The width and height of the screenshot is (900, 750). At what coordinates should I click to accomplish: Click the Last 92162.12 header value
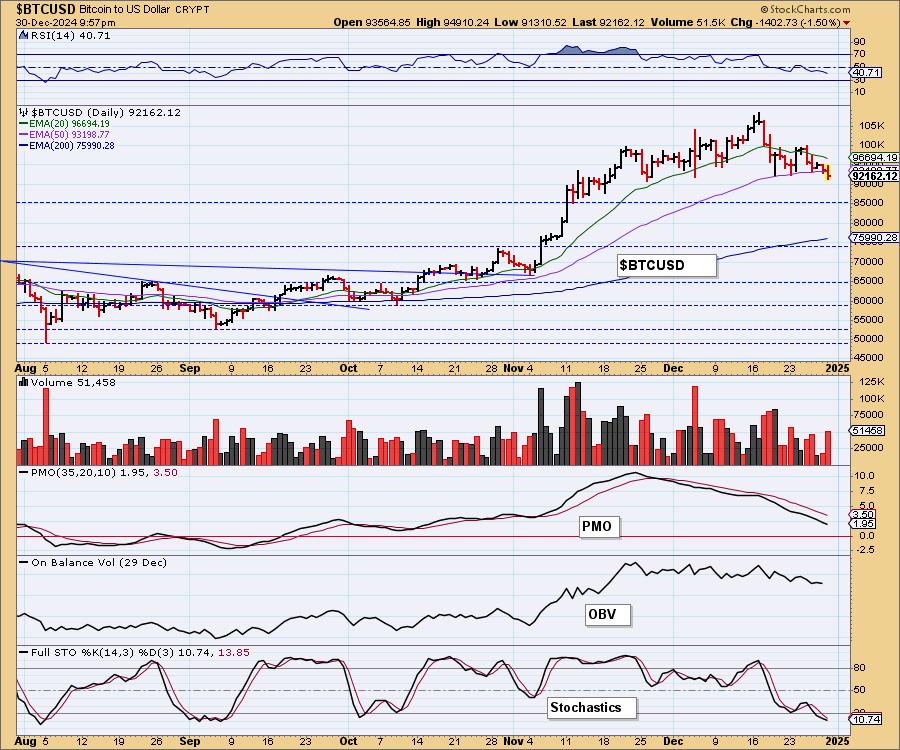608,22
